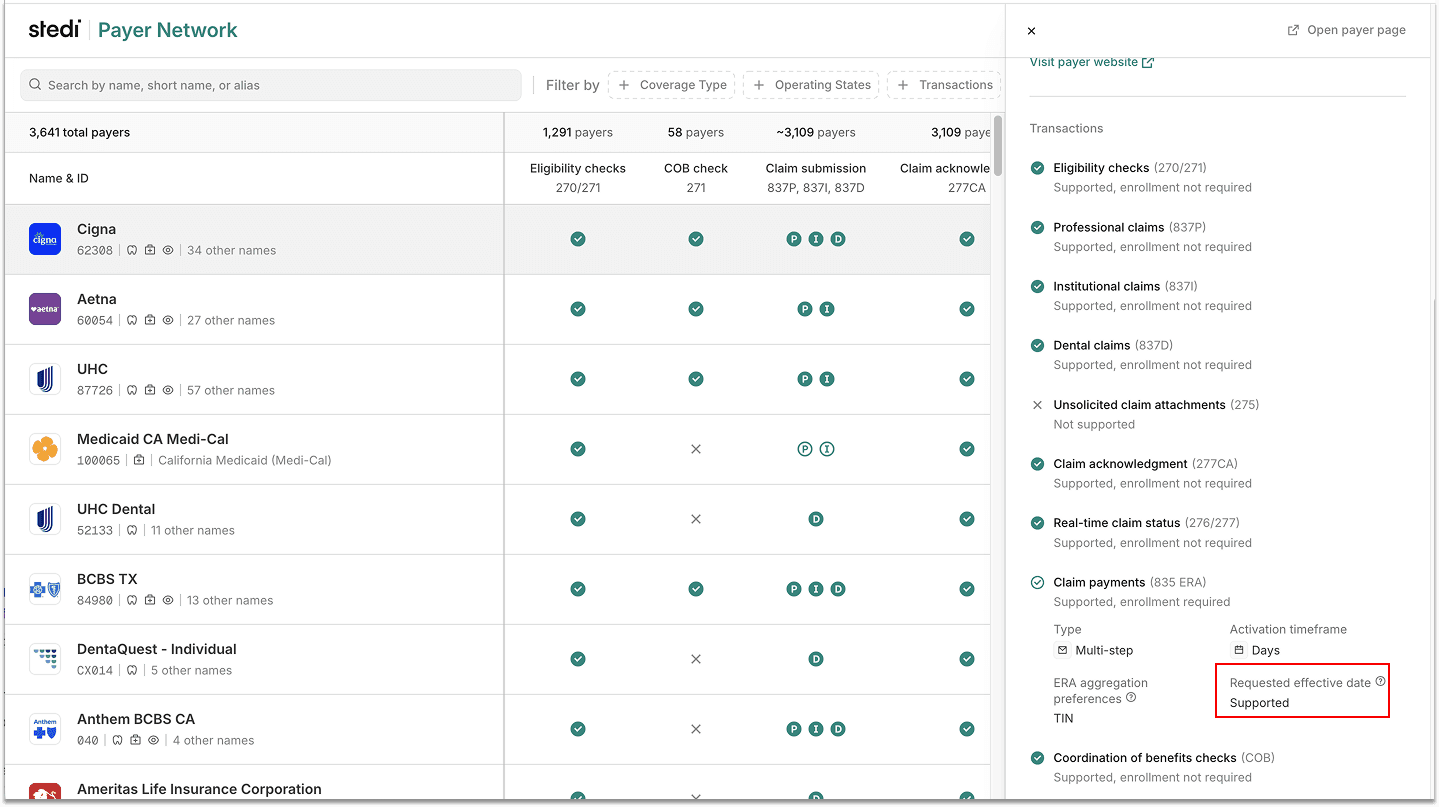Click UHC's medical bag icon

[150, 390]
